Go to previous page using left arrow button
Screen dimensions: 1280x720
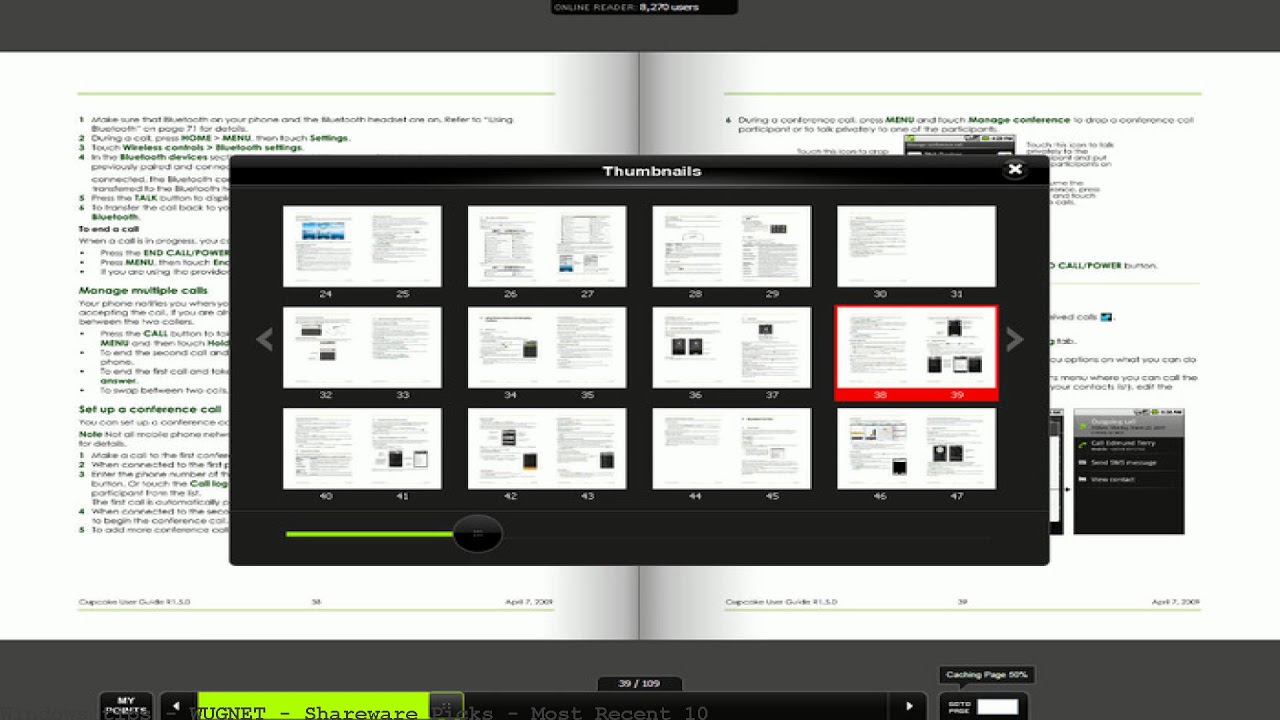[x=177, y=706]
